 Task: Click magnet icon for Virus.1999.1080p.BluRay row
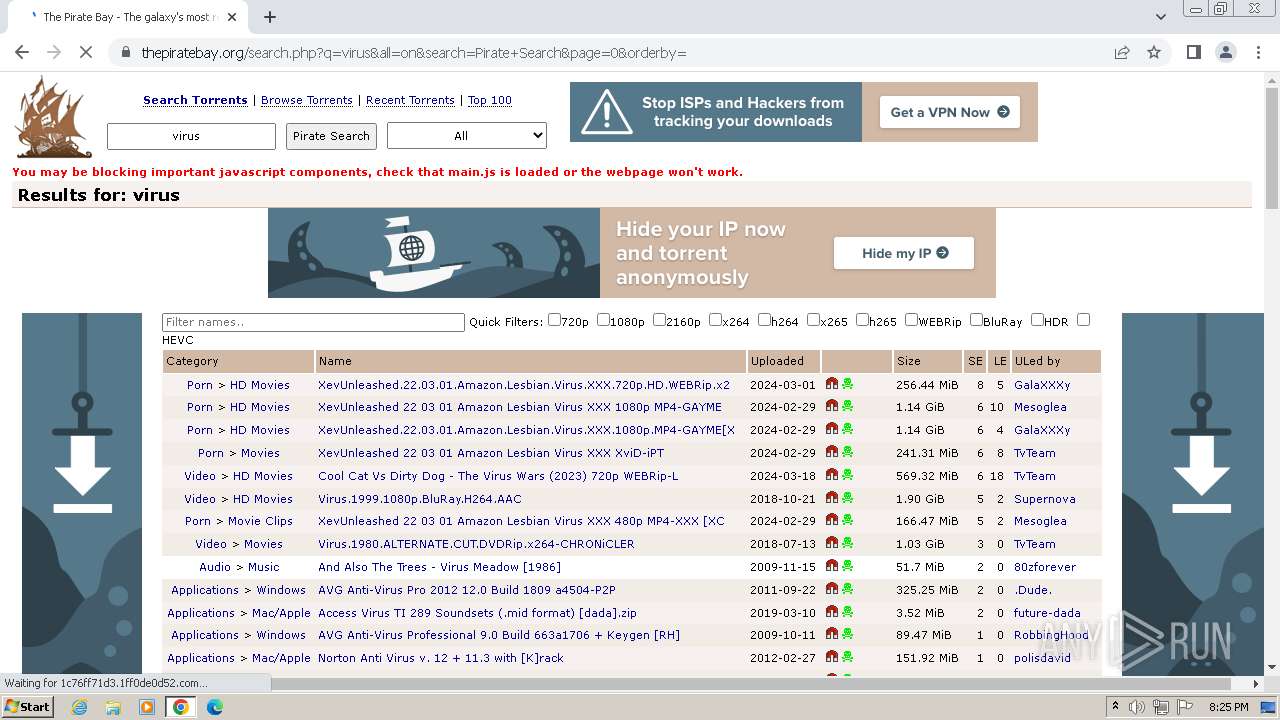click(832, 498)
